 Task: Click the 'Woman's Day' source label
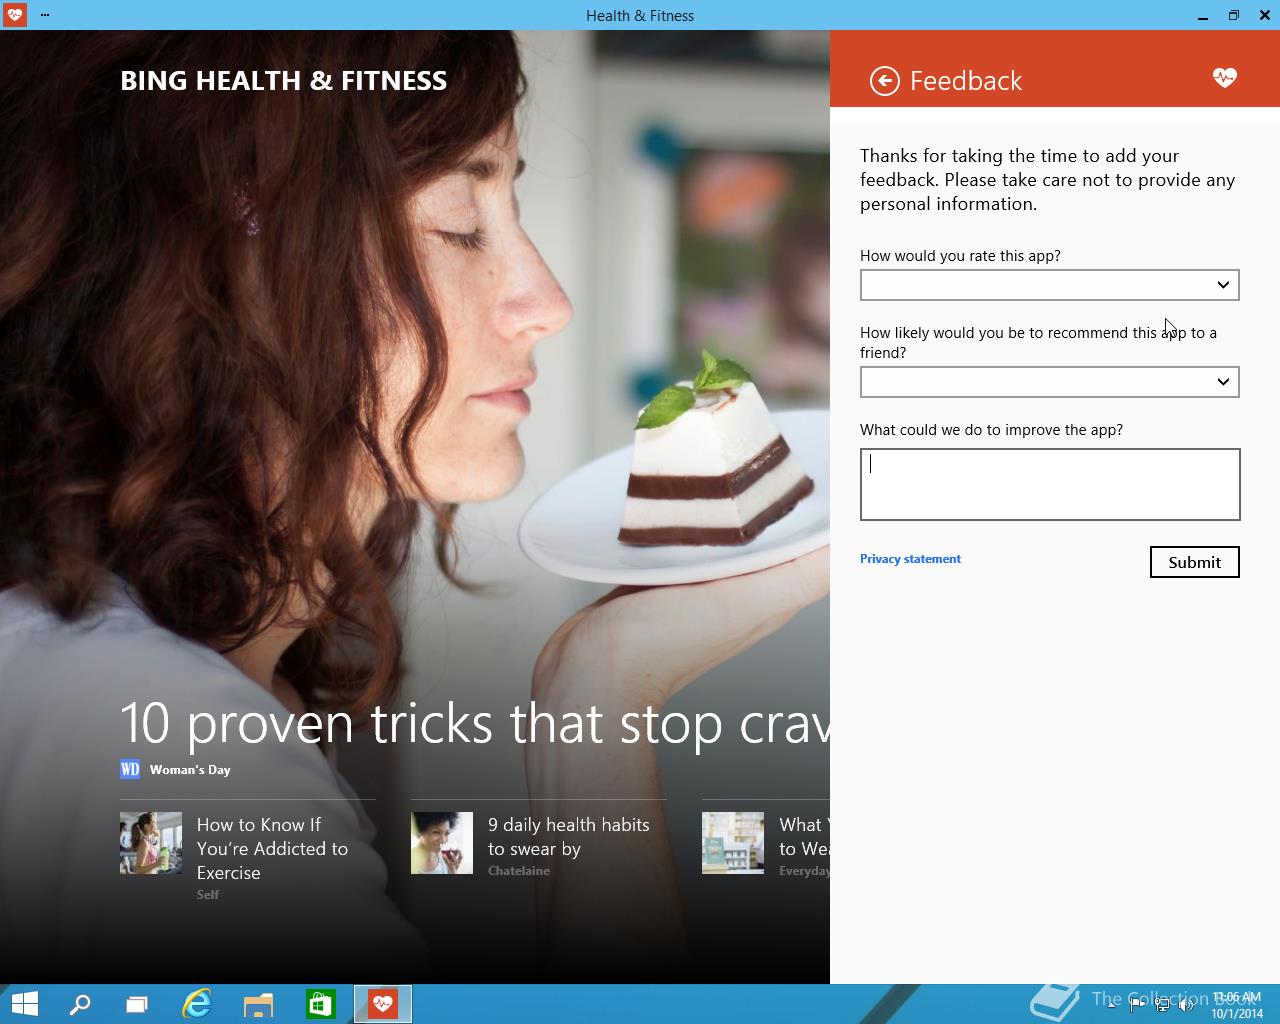[x=190, y=770]
